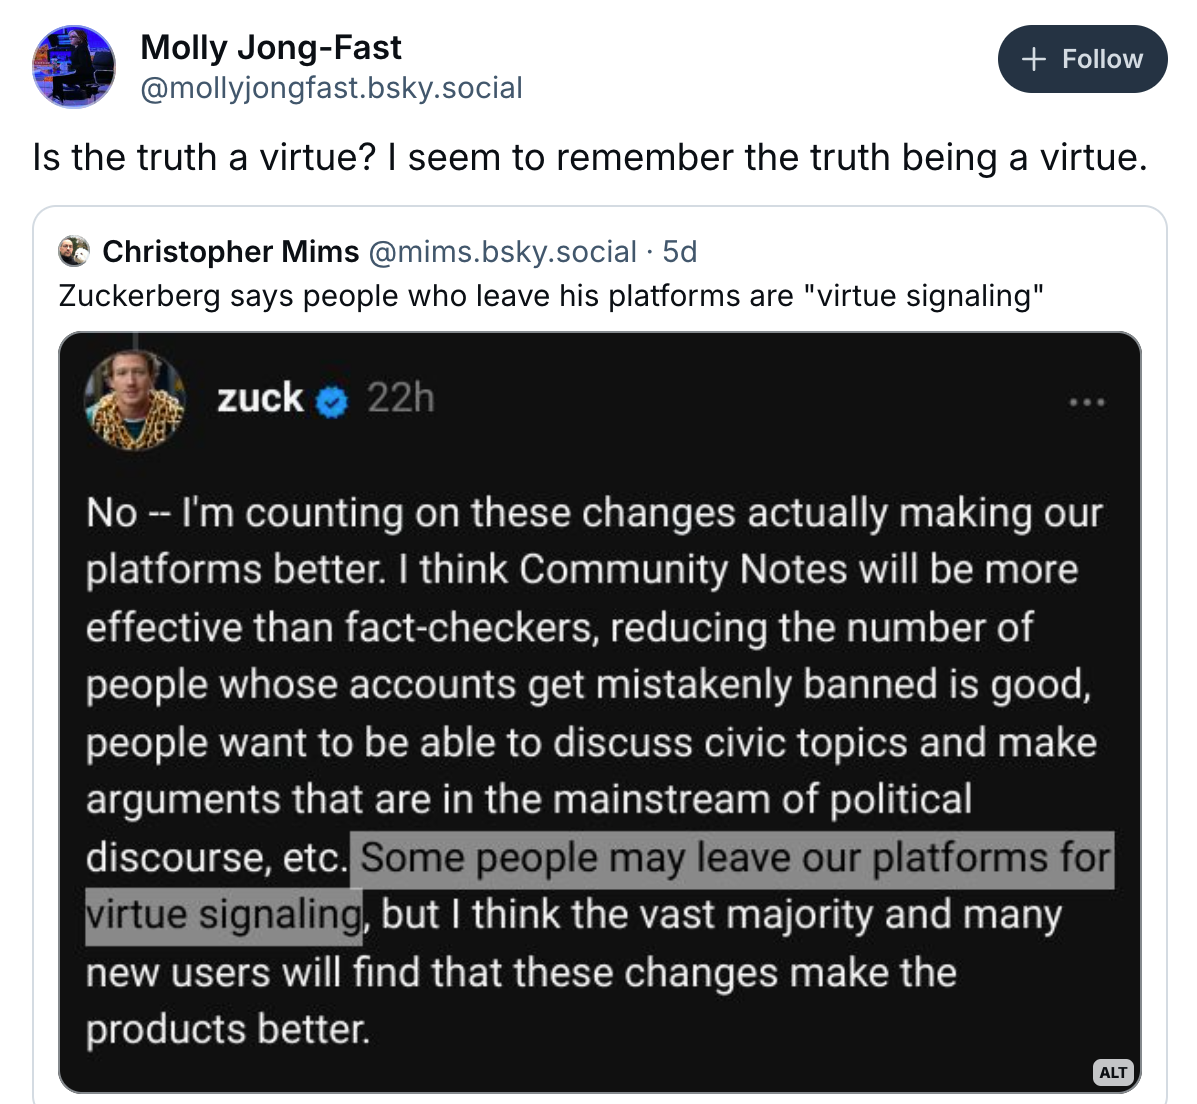Open the three-dot menu in zuck's post
The image size is (1197, 1104).
click(1086, 403)
